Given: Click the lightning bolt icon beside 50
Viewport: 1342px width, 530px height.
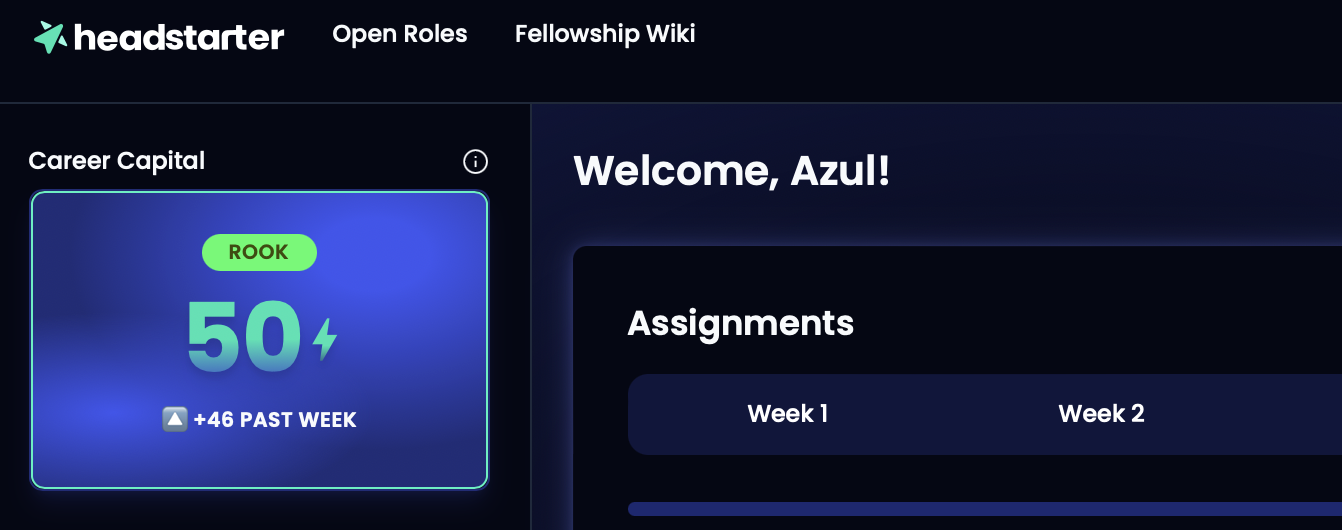Looking at the screenshot, I should click(325, 340).
